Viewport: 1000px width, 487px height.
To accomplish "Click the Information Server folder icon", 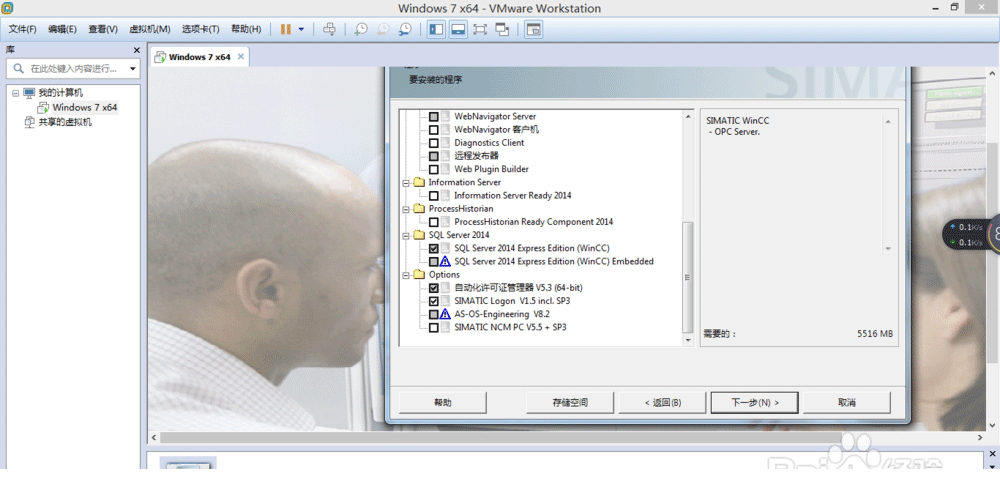I will [x=418, y=182].
